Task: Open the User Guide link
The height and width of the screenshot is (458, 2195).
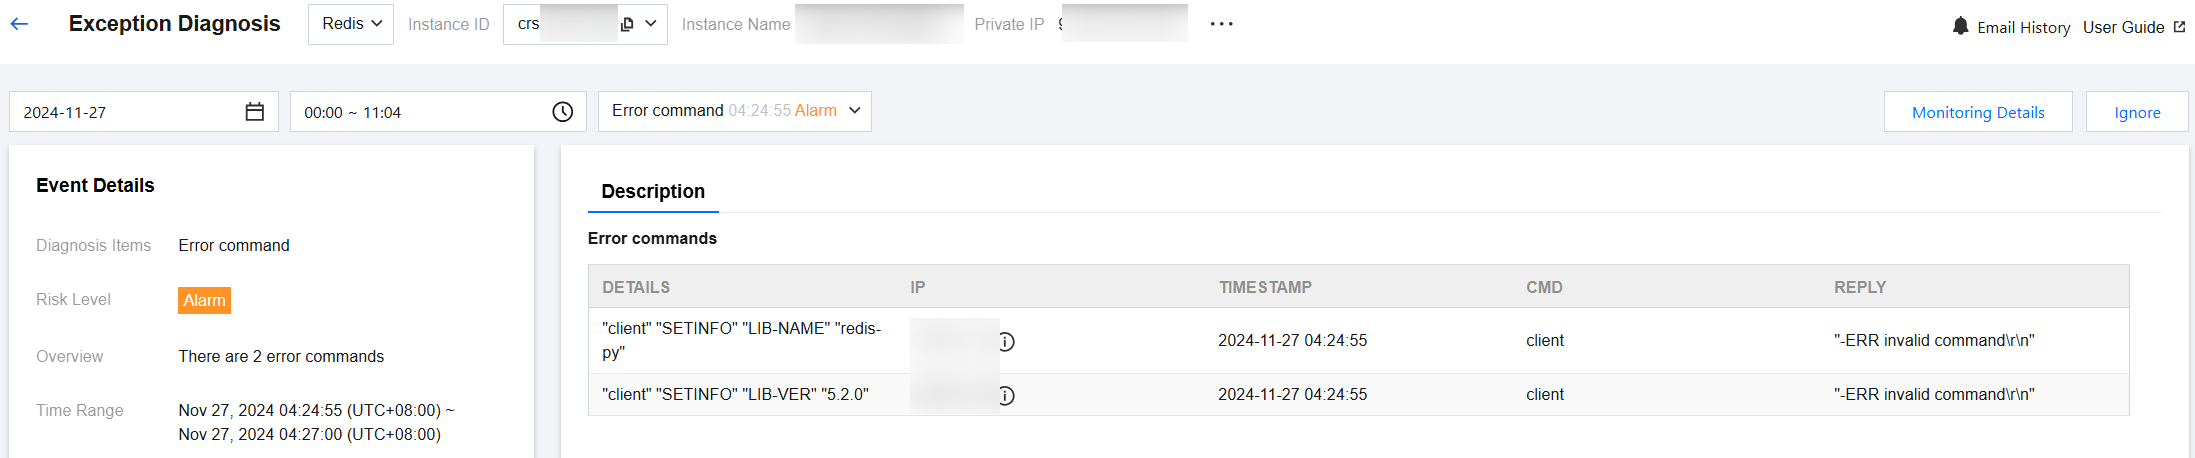Action: tap(2123, 27)
